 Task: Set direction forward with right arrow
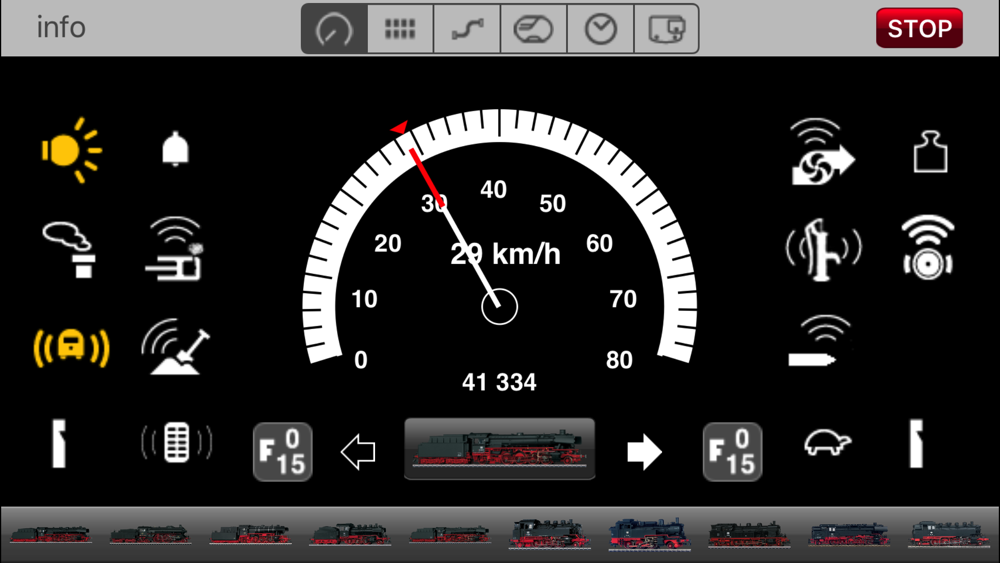click(x=645, y=451)
